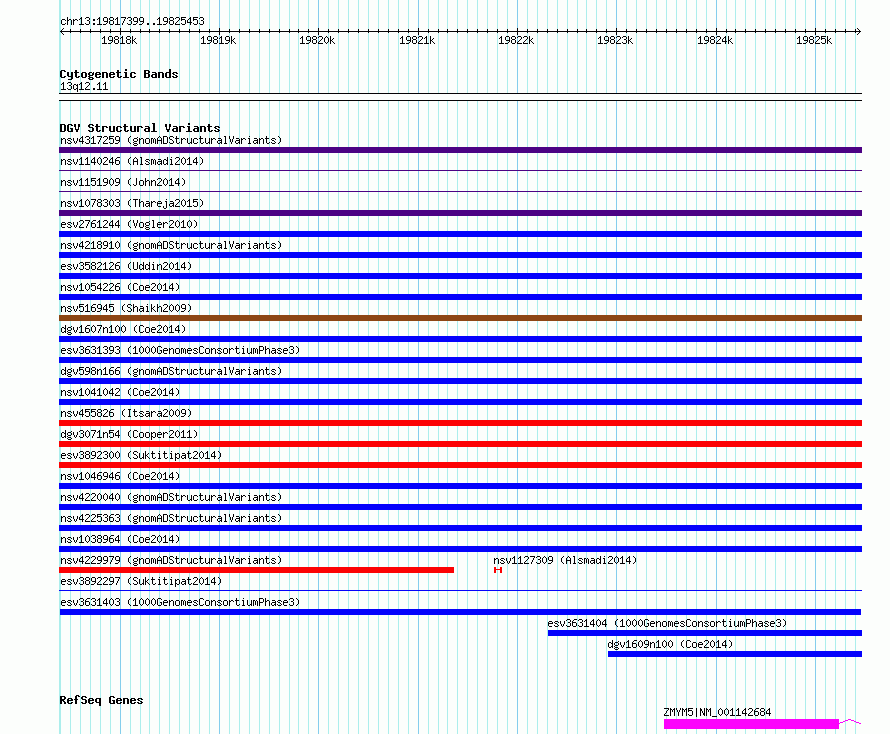Screen dimensions: 890x734
Task: Click nsv516945 (Shaikh2009) label
Action: tap(126, 308)
